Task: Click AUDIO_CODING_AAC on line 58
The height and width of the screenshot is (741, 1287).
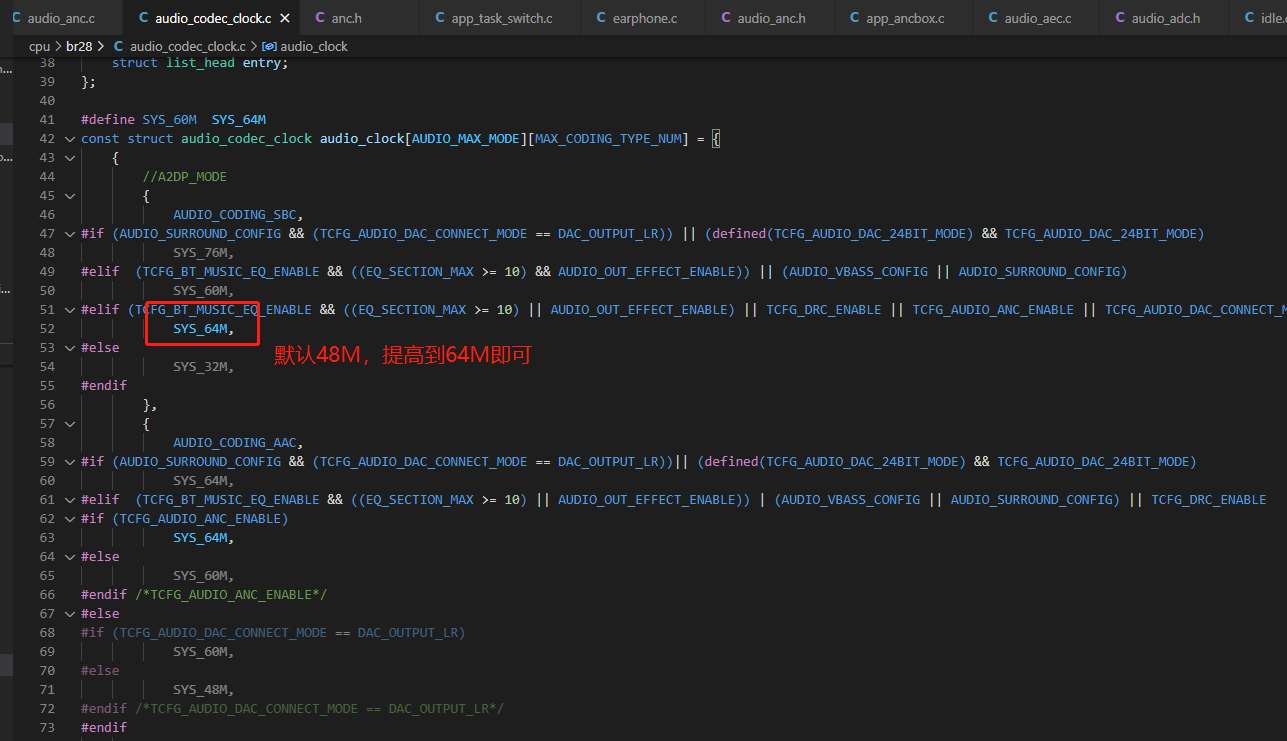Action: tap(235, 443)
